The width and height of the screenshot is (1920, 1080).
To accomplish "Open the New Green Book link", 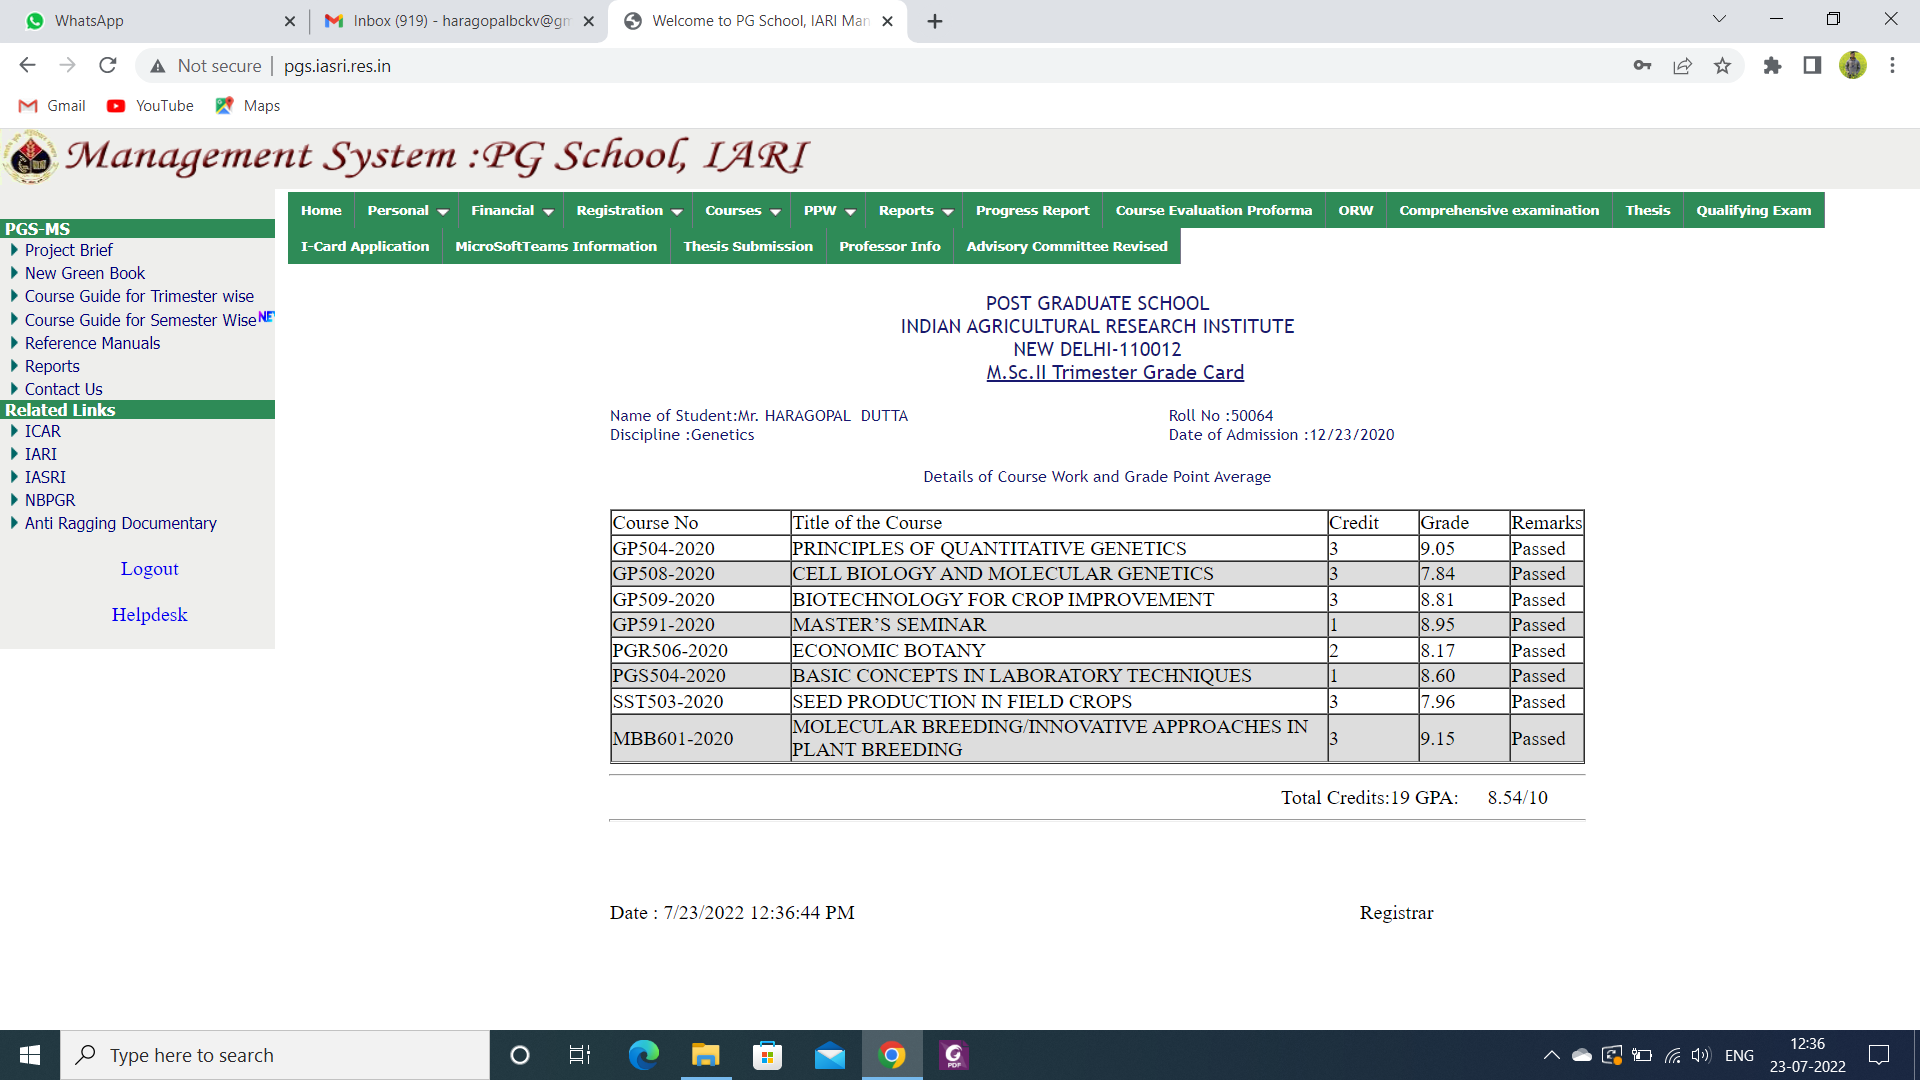I will (85, 273).
